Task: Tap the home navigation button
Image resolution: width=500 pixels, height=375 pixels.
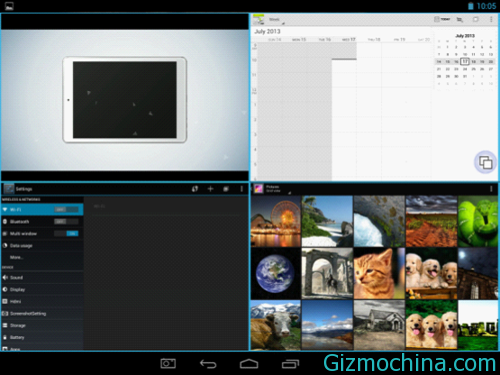Action: pyautogui.click(x=249, y=364)
